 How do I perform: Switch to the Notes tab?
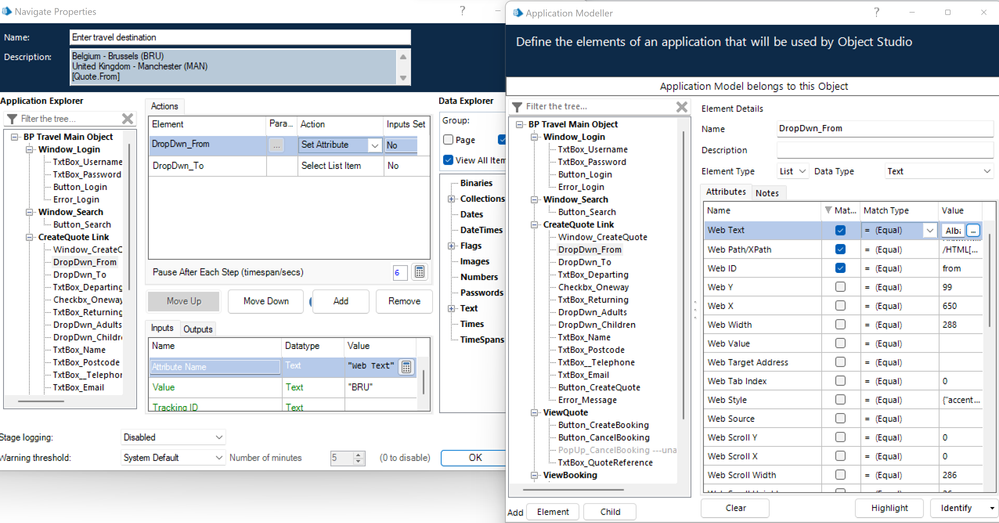(x=768, y=192)
